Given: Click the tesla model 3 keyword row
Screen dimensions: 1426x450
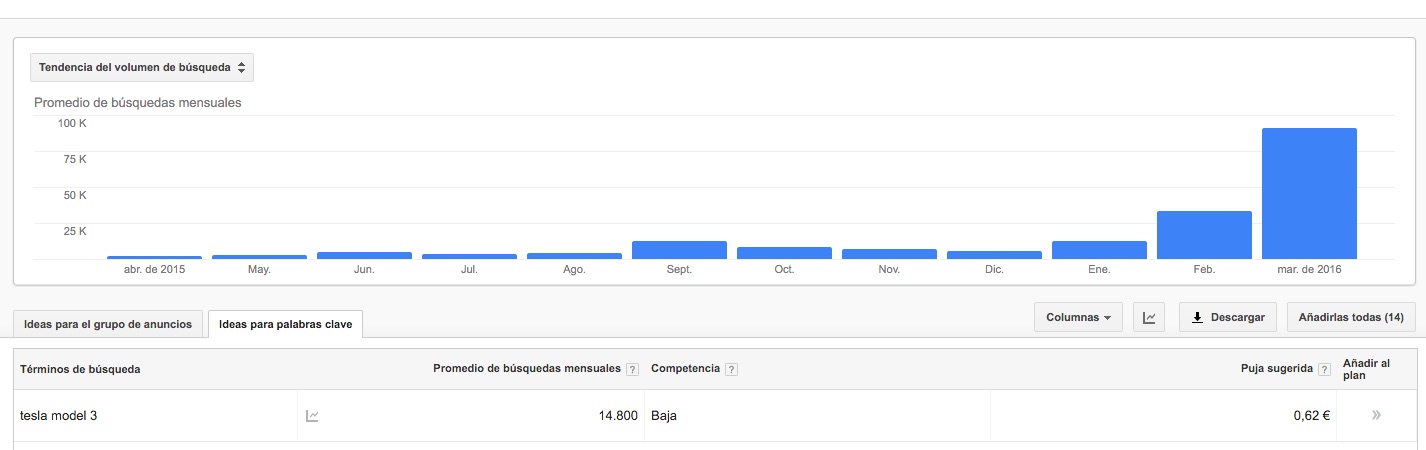Looking at the screenshot, I should click(x=715, y=416).
